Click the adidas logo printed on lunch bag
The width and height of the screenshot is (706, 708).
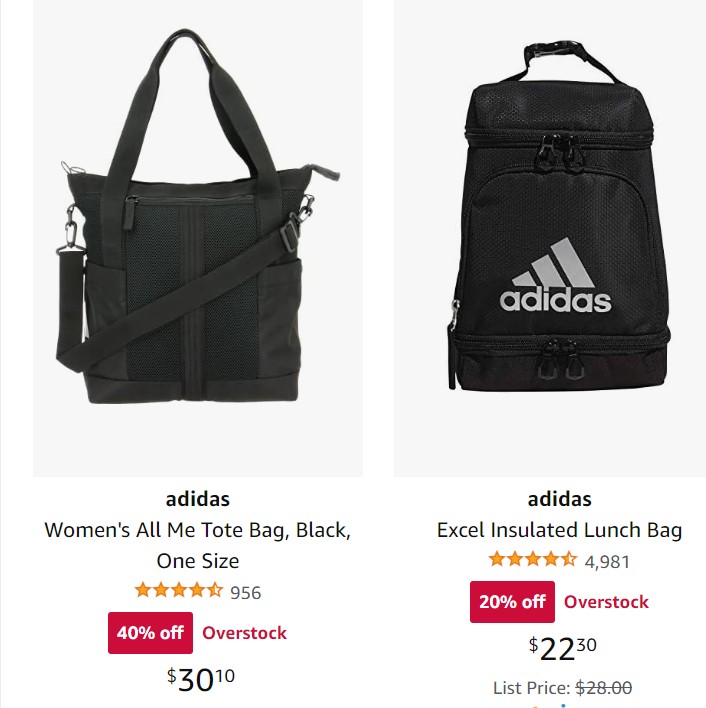coord(555,275)
